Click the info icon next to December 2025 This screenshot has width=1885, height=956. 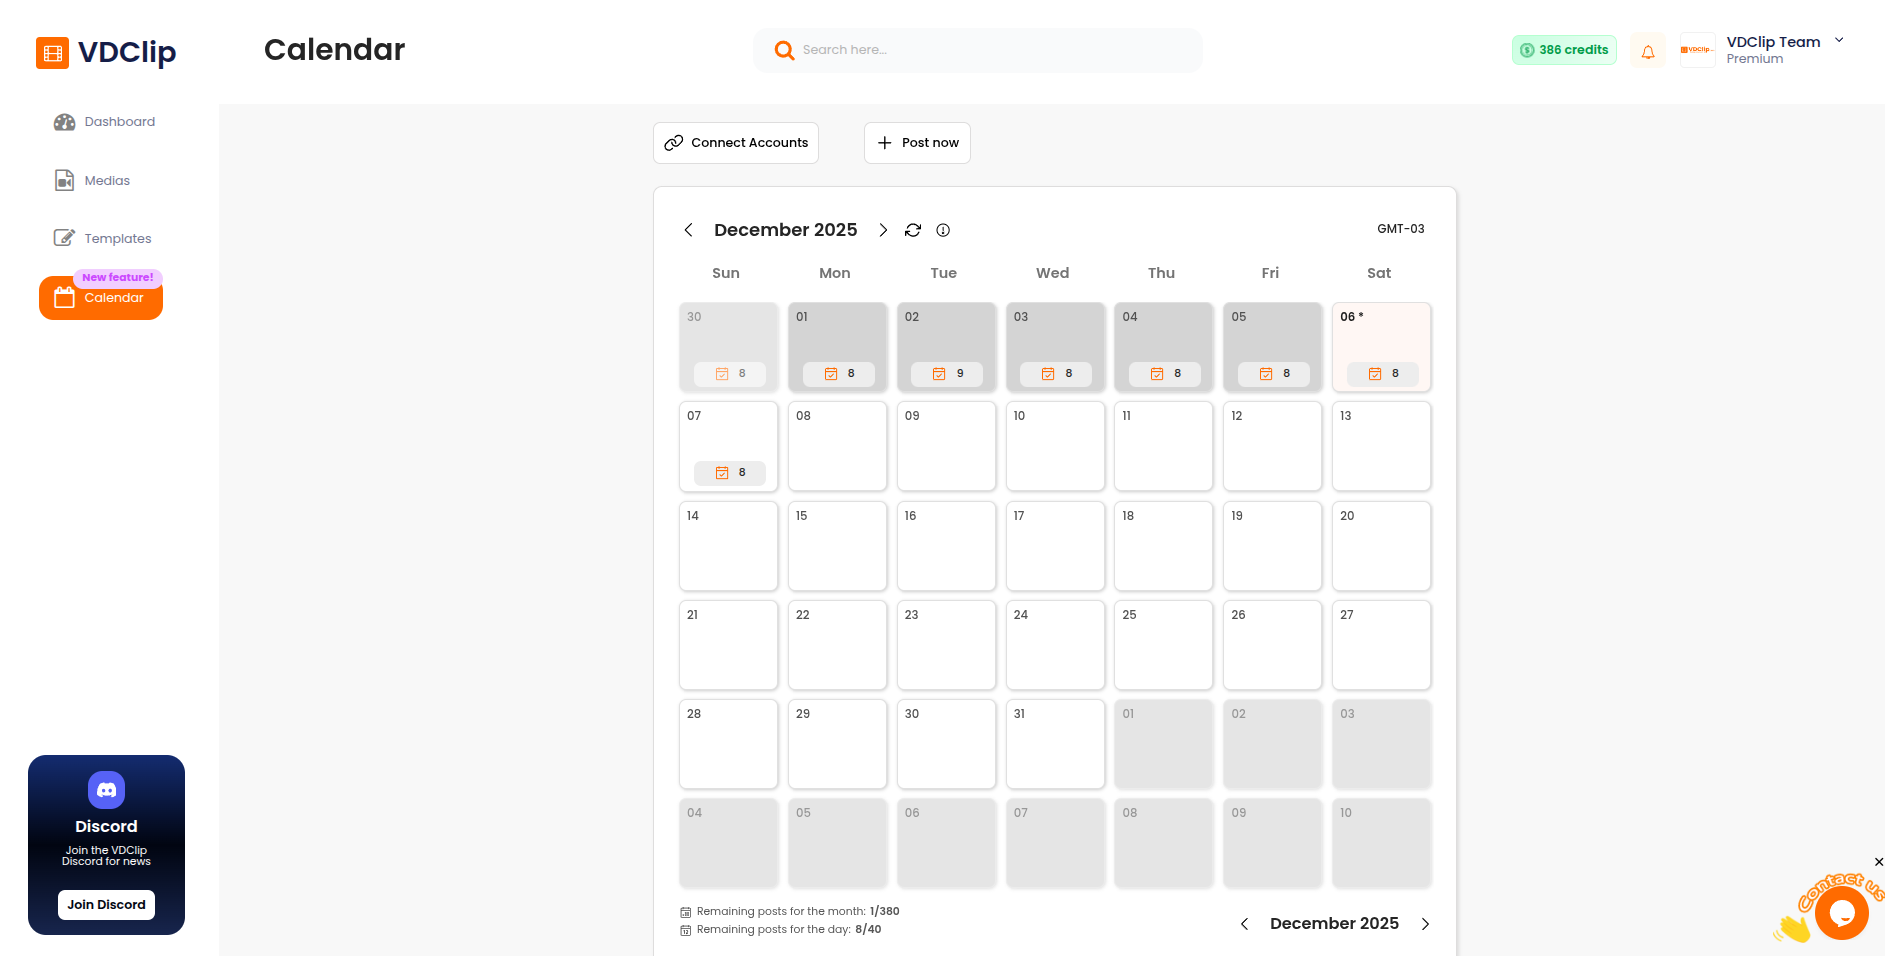943,230
